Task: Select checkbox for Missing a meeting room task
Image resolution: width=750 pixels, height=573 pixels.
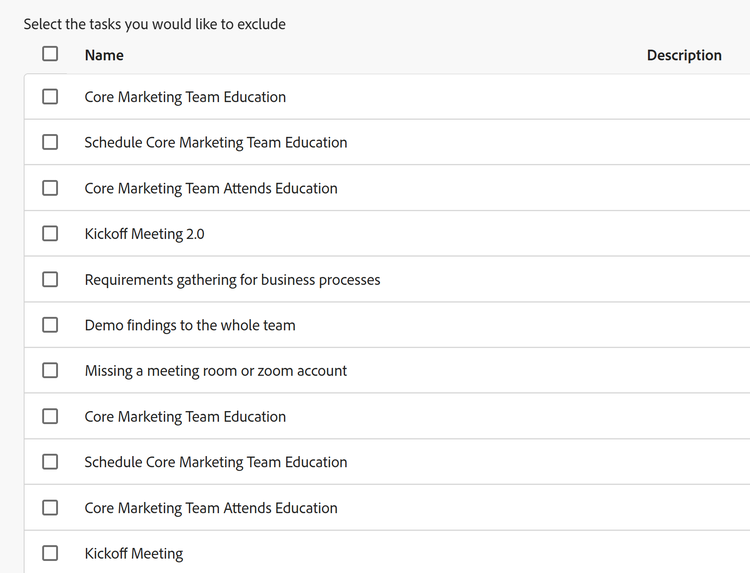Action: pos(50,371)
